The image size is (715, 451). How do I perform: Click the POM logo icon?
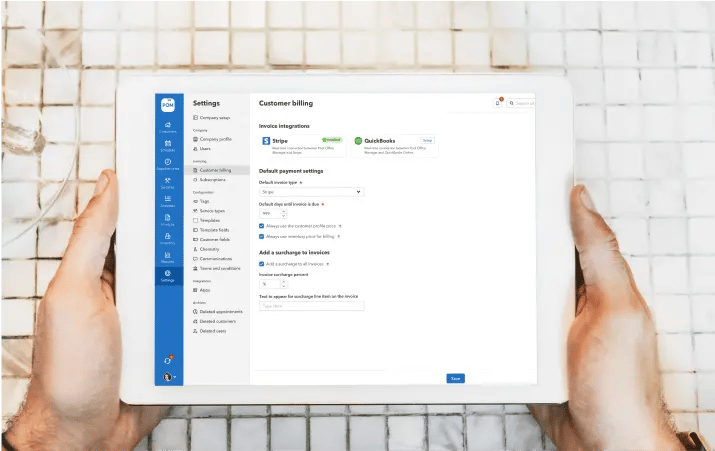[167, 103]
